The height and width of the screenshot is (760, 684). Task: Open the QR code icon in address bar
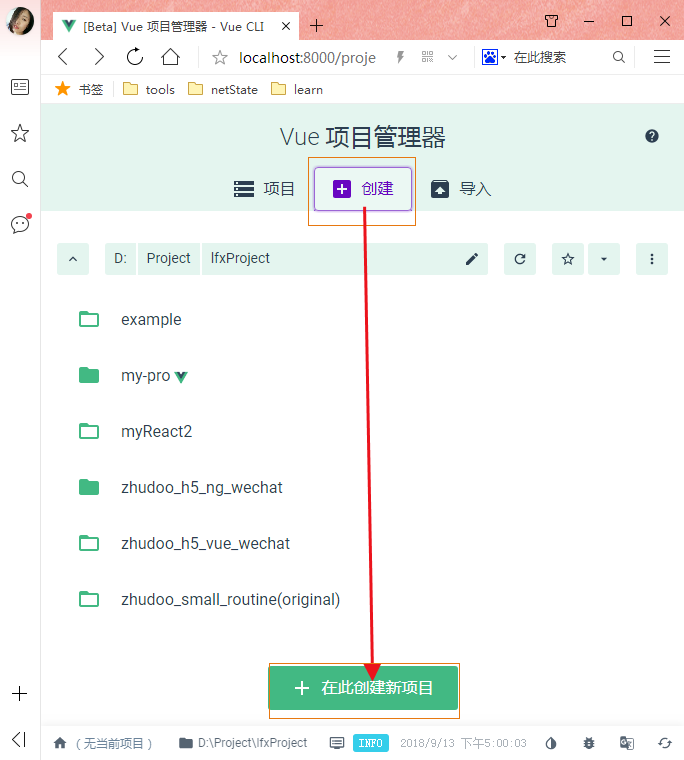pyautogui.click(x=428, y=57)
